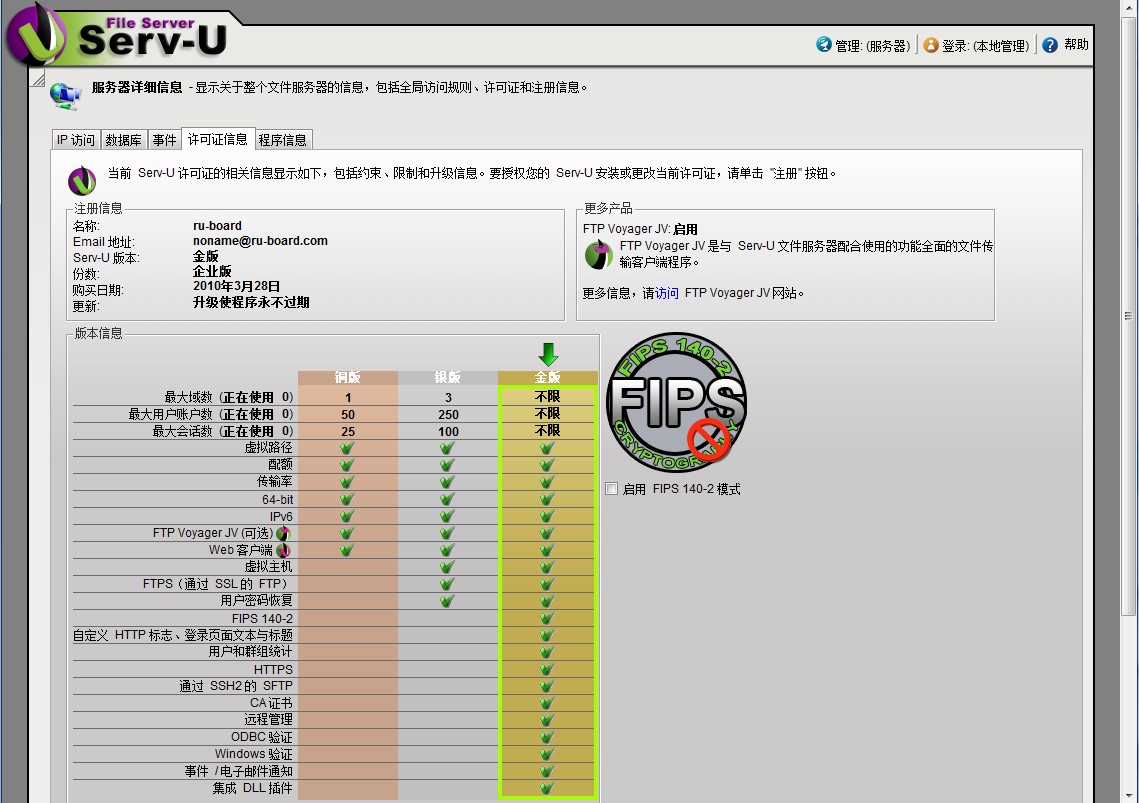1139x803 pixels.
Task: Enable the FIPS 140-2 模式 checkbox
Action: 612,488
